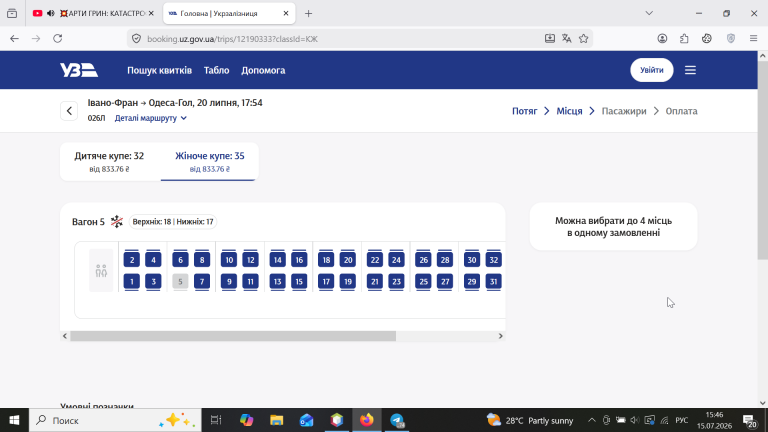The image size is (768, 432).
Task: Select seat 23 in wagon 5
Action: point(396,281)
